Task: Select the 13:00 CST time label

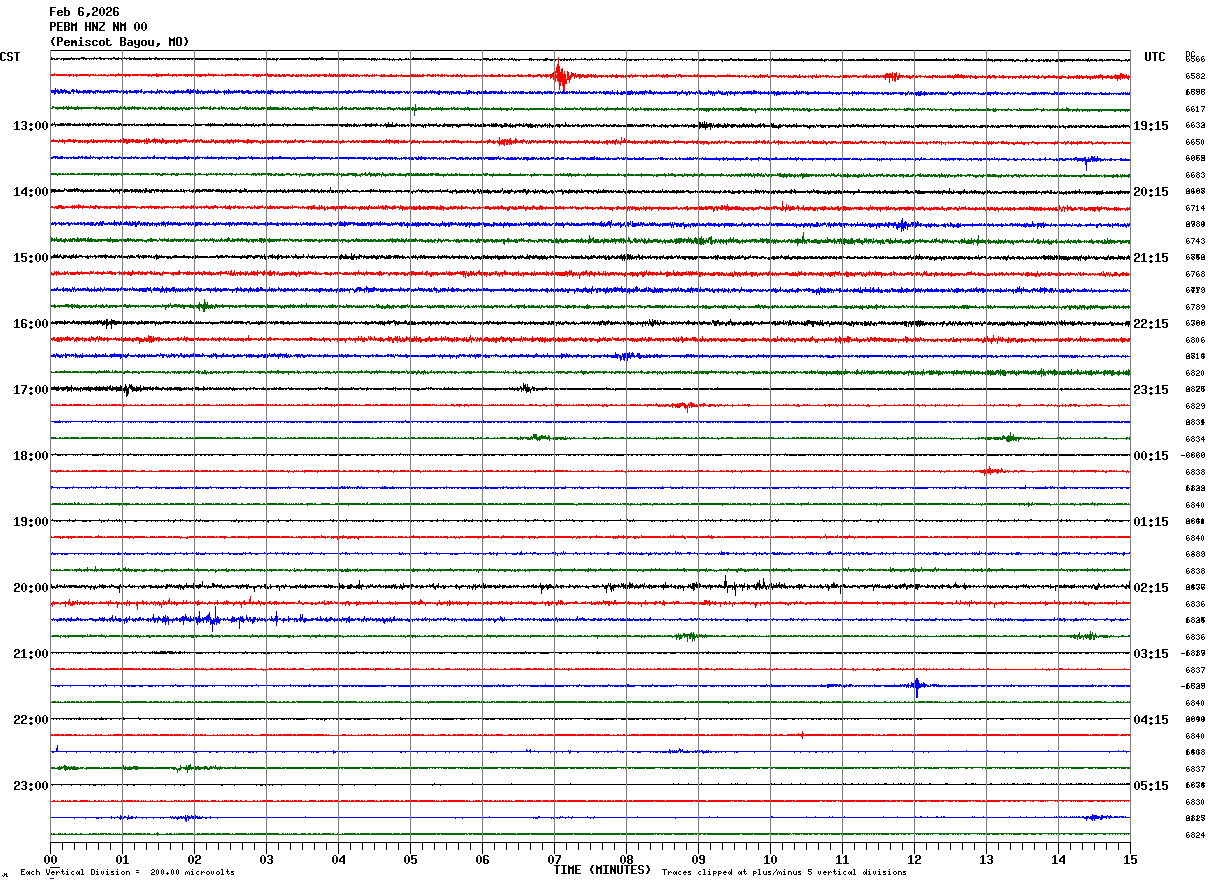Action: [30, 126]
